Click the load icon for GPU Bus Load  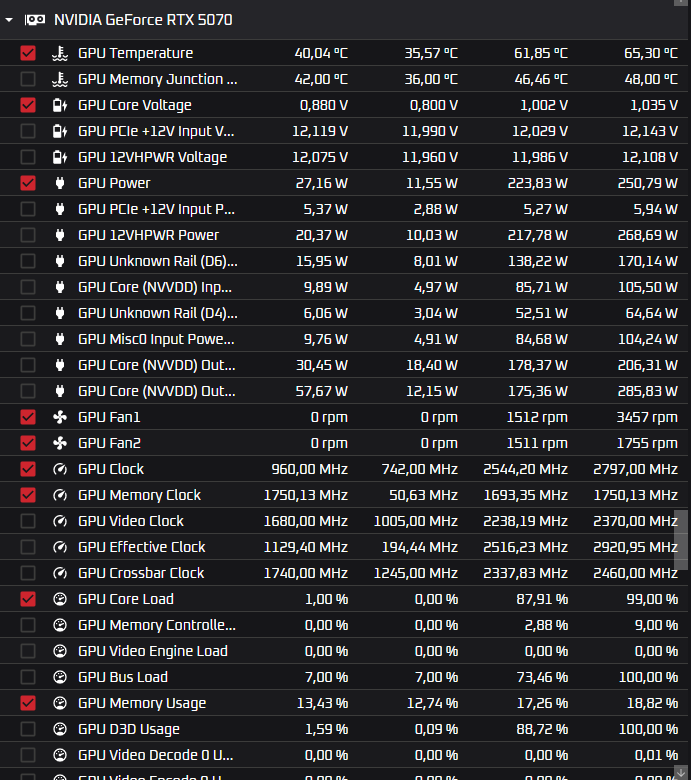(60, 677)
